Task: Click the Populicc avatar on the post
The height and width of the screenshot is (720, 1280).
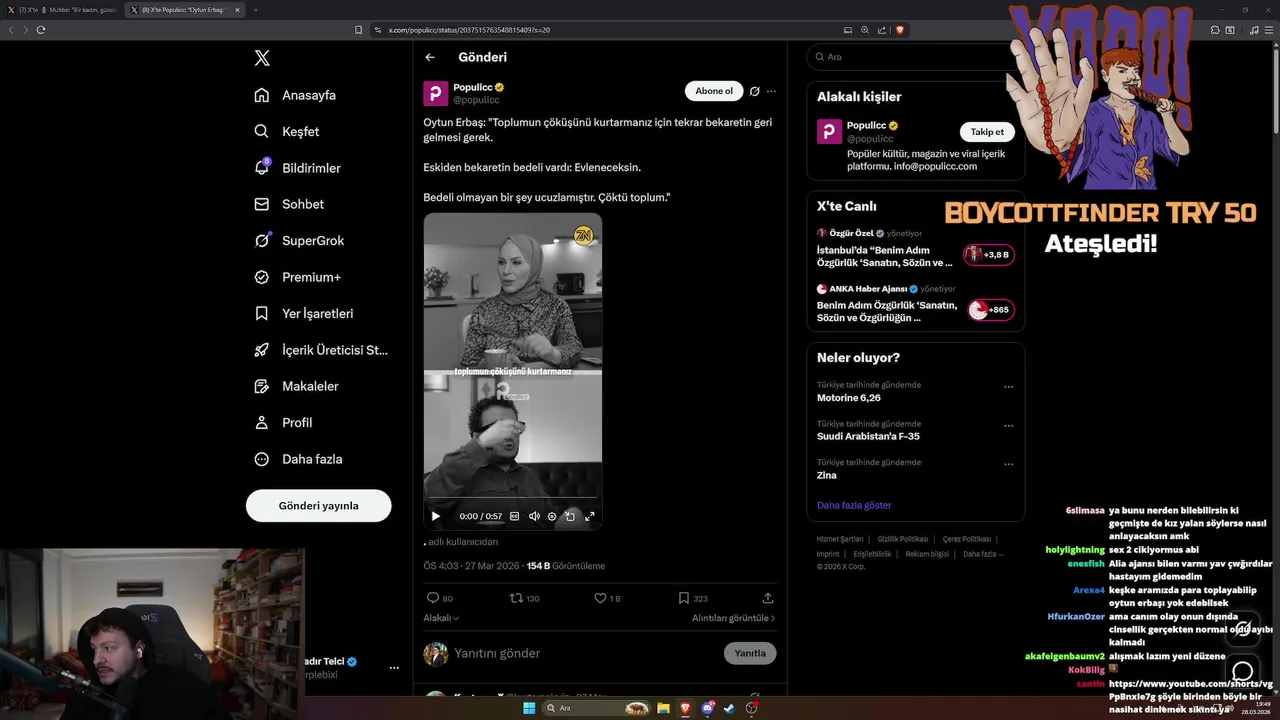Action: click(435, 94)
